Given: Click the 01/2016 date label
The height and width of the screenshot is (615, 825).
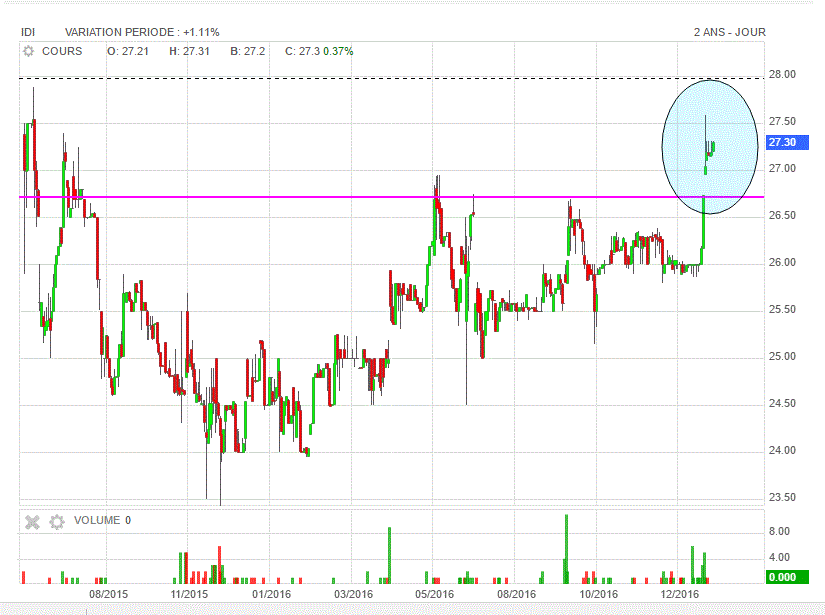Looking at the screenshot, I should [x=271, y=594].
